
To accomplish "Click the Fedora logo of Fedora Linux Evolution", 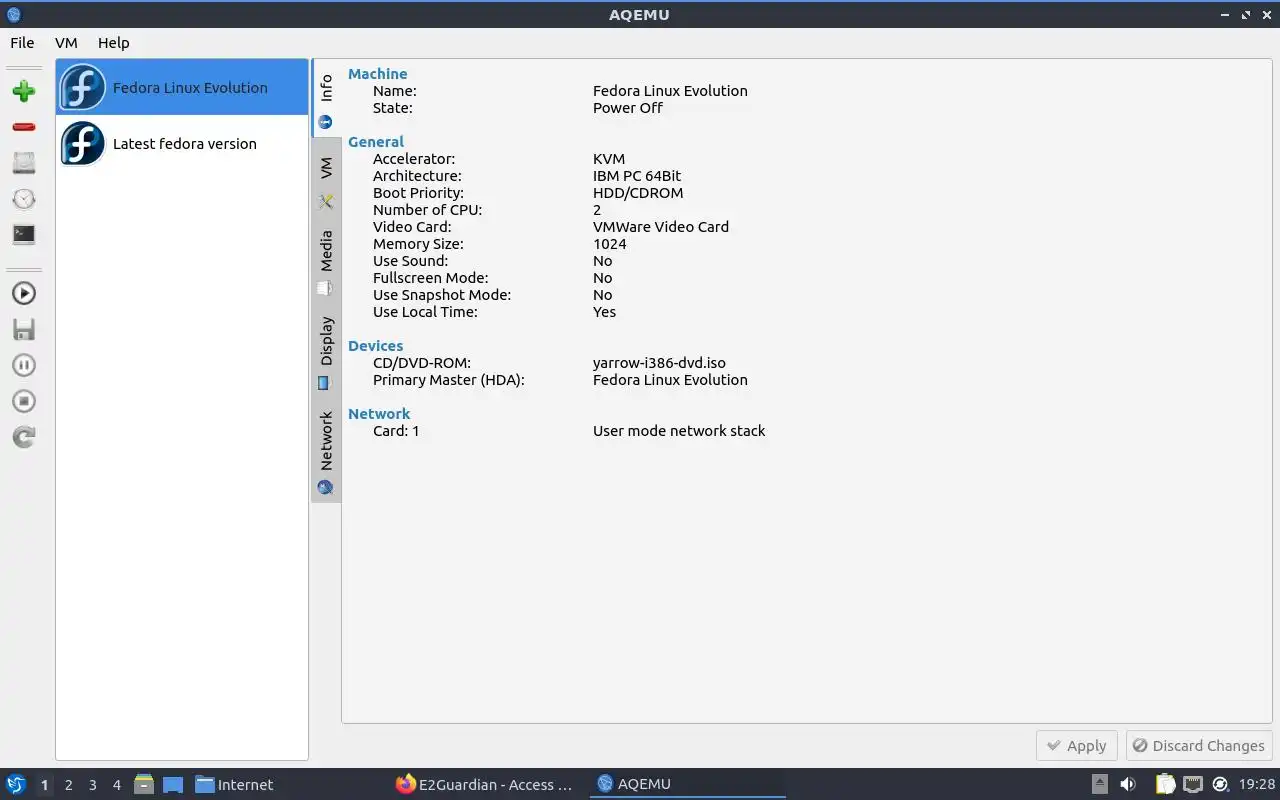I will coord(83,87).
